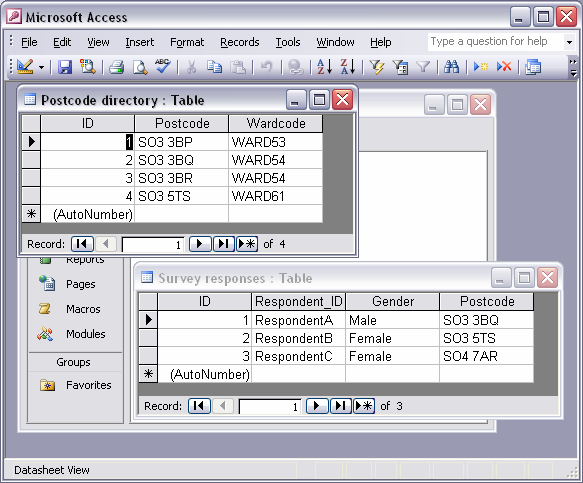Go to first record in Survey responses
The image size is (583, 483).
(199, 406)
